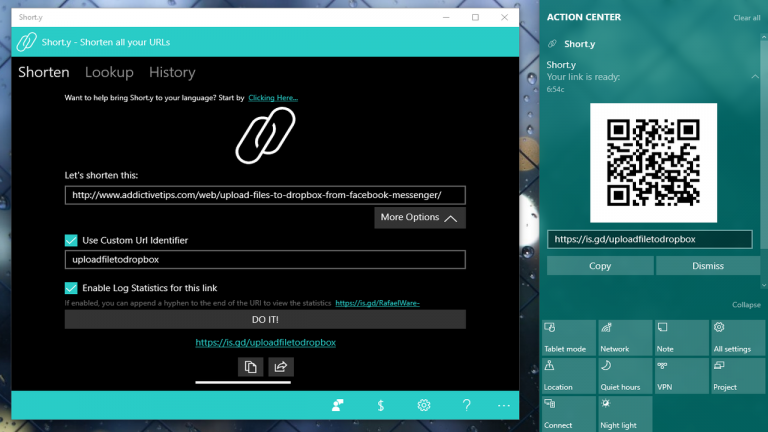Open Connect quick action tile

[x=569, y=414]
